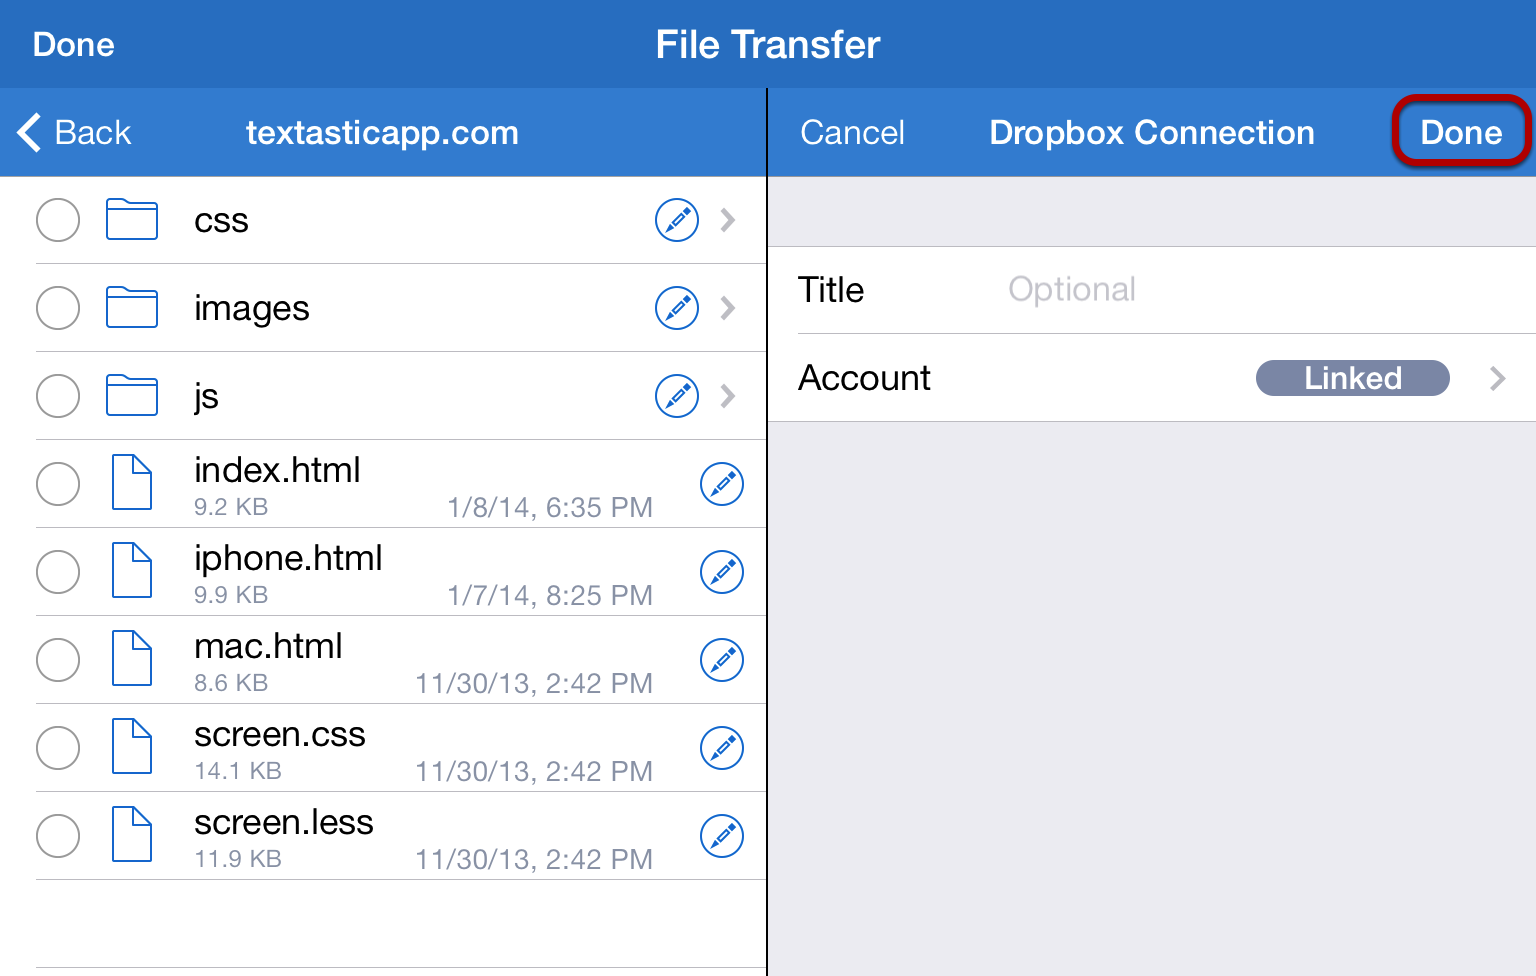Close File Transfer with top-left Done

point(74,45)
